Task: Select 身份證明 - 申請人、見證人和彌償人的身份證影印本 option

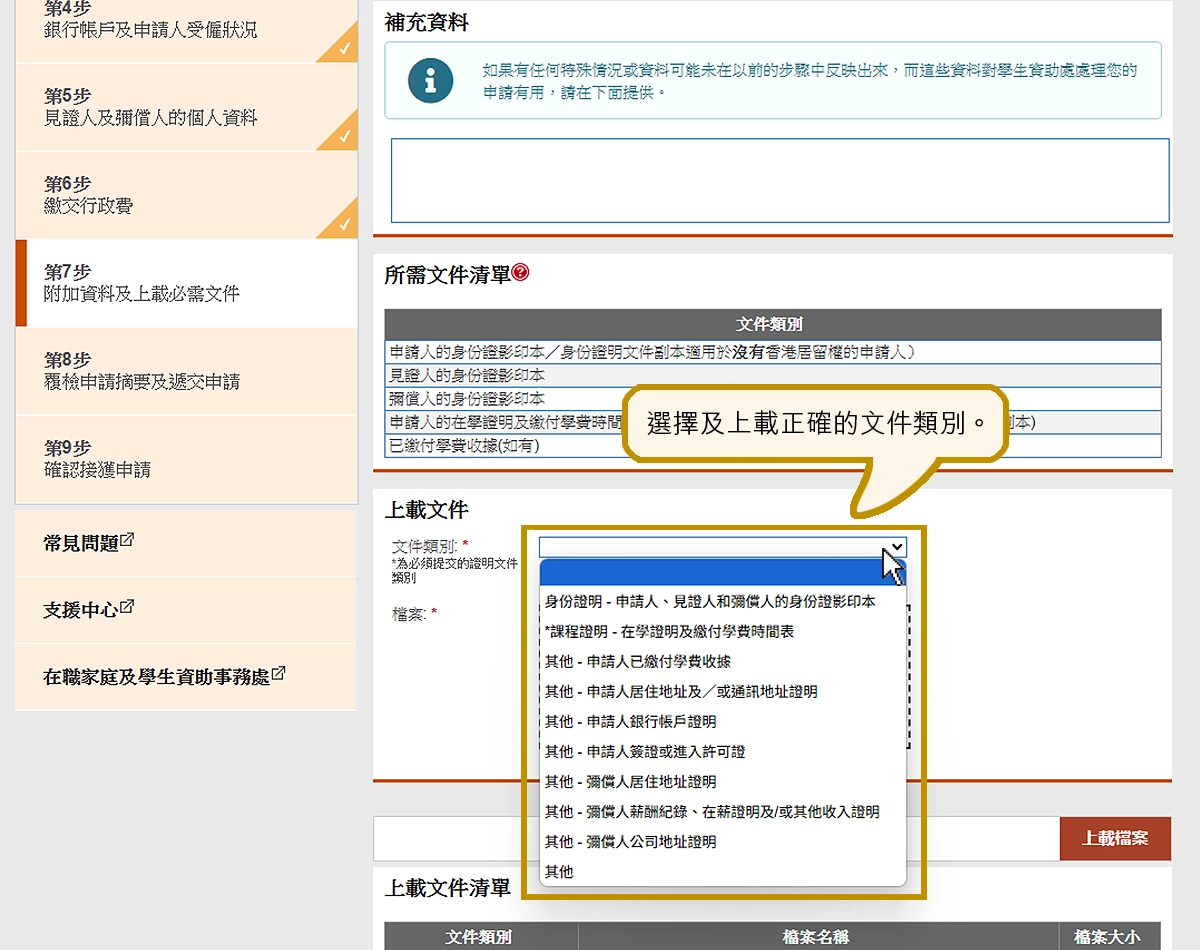Action: (710, 601)
